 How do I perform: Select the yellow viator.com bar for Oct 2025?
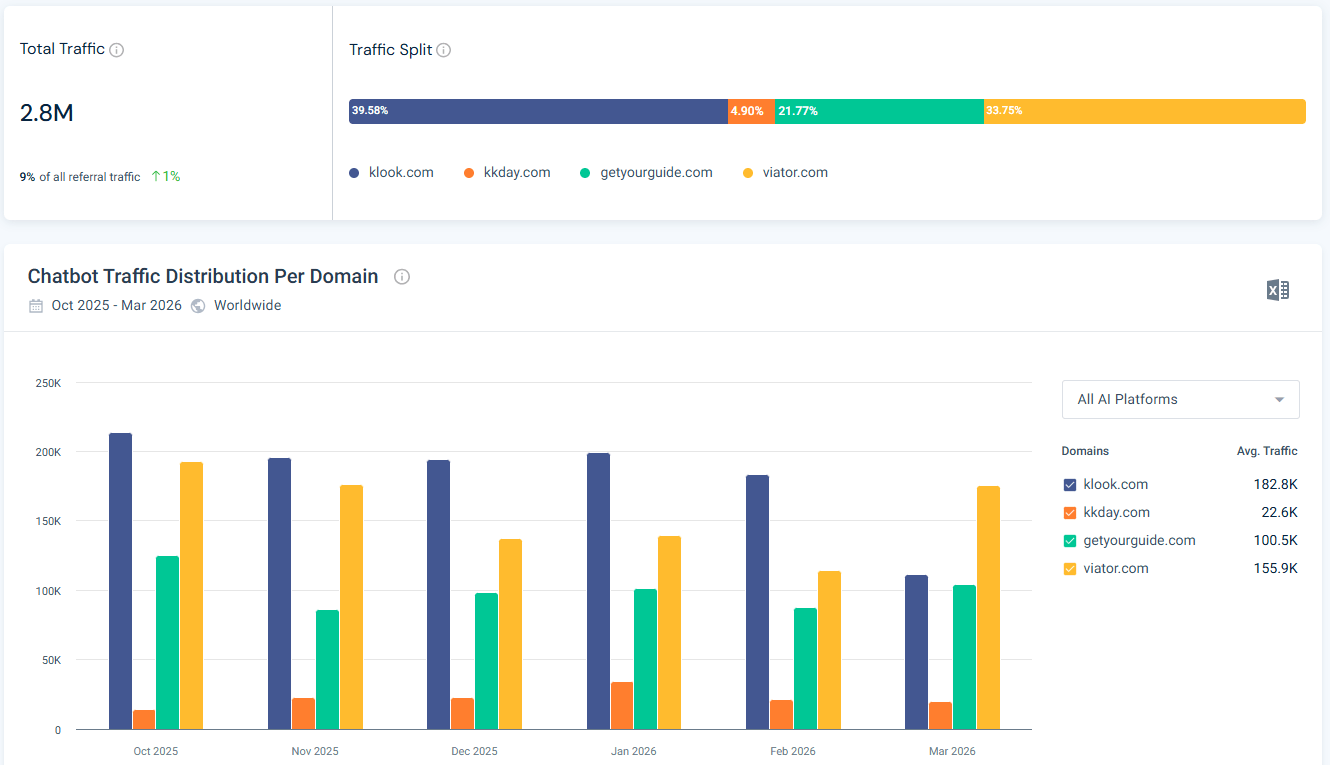tap(191, 596)
